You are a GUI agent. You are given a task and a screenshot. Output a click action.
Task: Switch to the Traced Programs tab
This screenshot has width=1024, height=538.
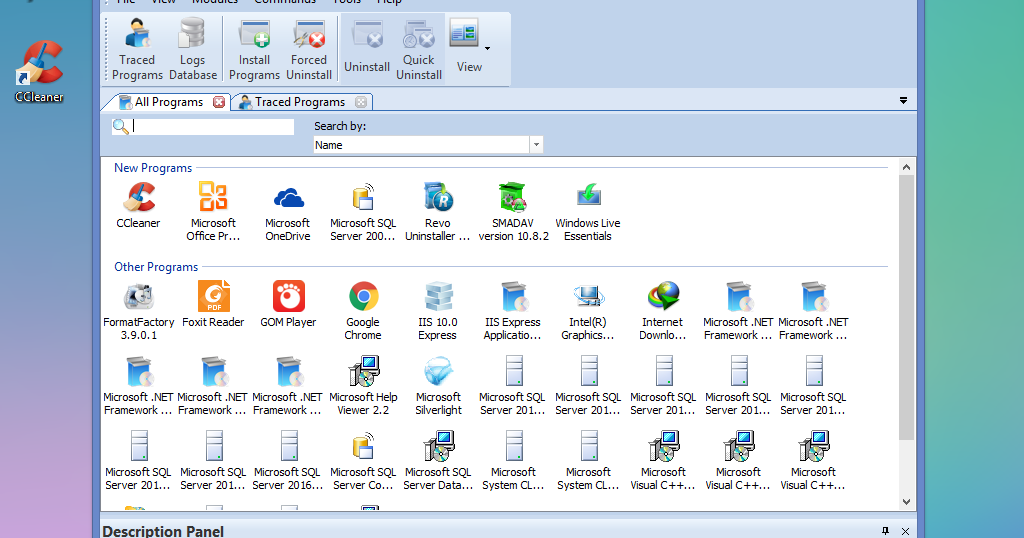pyautogui.click(x=299, y=102)
